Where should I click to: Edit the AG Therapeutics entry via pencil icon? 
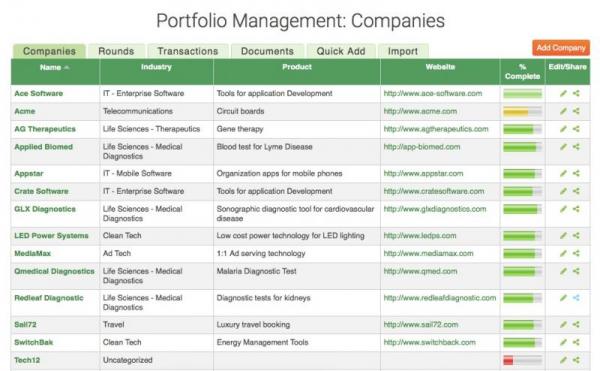coord(563,129)
